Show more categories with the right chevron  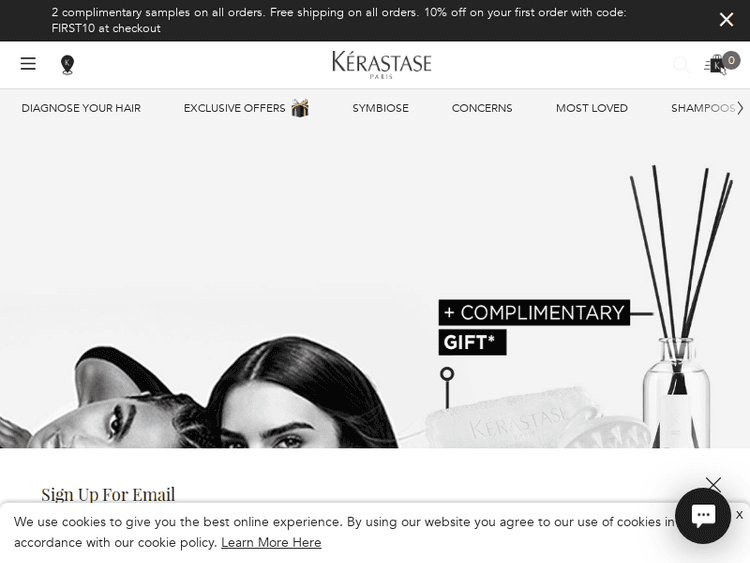tap(740, 108)
